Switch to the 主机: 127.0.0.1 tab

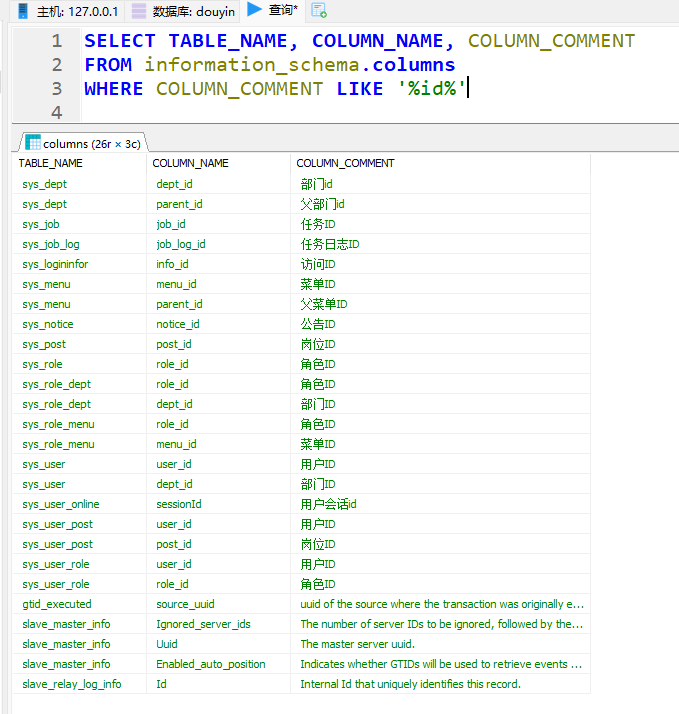coord(68,11)
